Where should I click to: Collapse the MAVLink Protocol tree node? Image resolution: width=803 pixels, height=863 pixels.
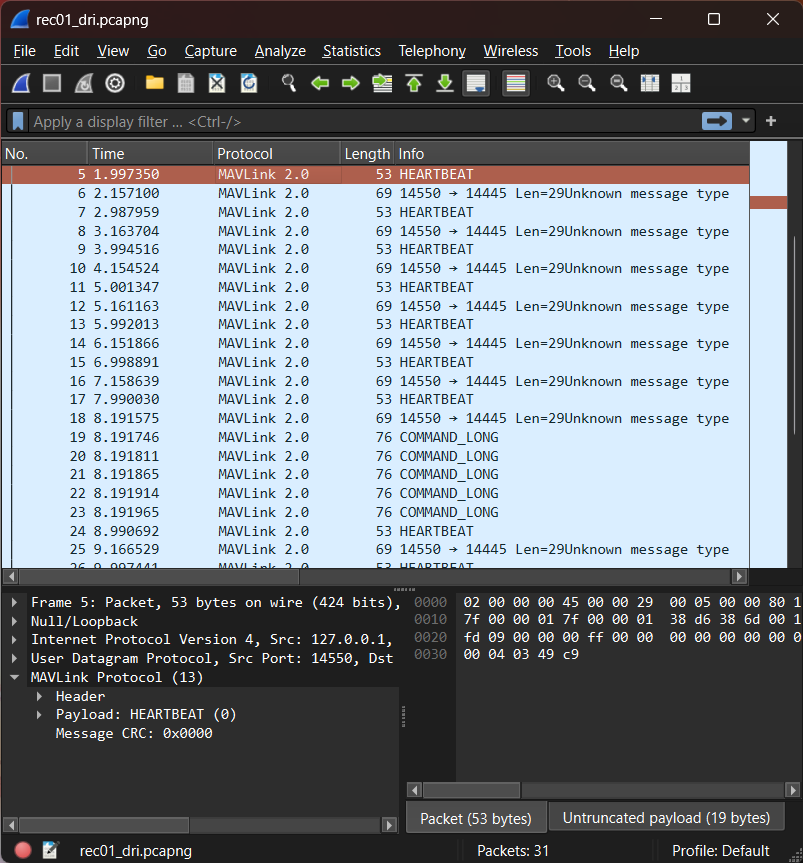[x=15, y=677]
